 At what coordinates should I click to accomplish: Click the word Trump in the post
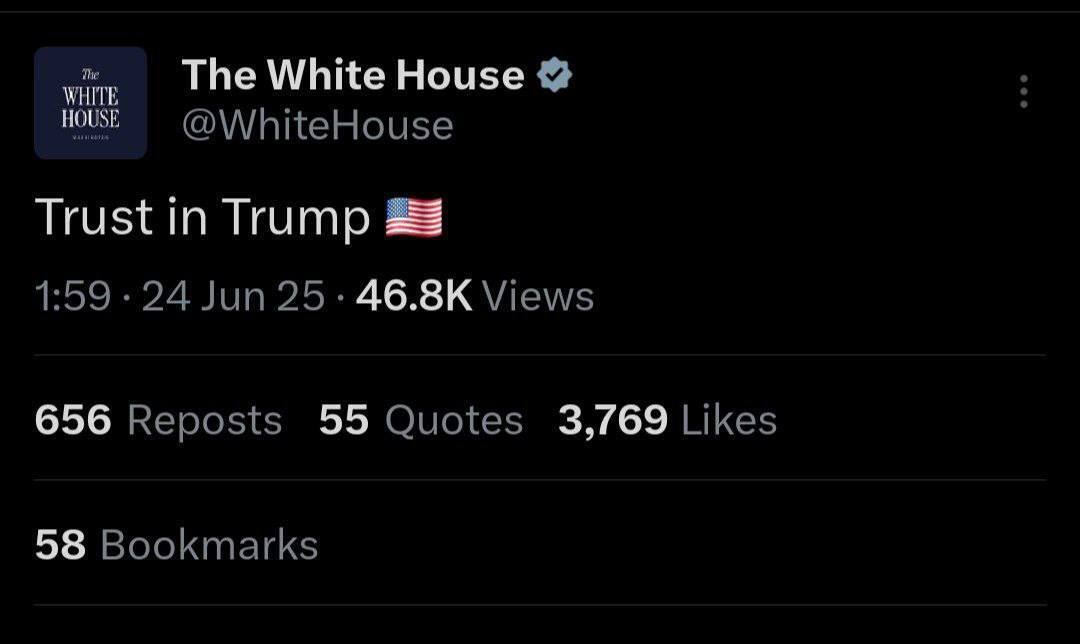296,218
